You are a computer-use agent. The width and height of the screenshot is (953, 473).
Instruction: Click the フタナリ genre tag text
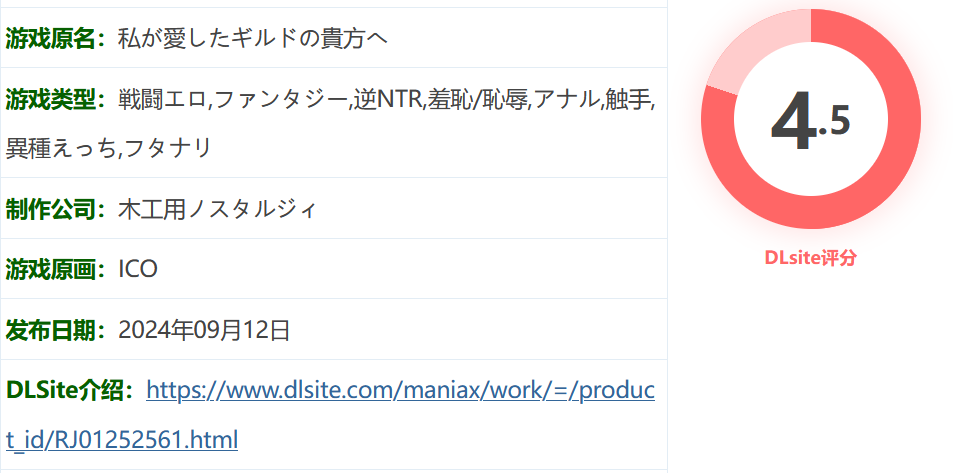point(167,148)
